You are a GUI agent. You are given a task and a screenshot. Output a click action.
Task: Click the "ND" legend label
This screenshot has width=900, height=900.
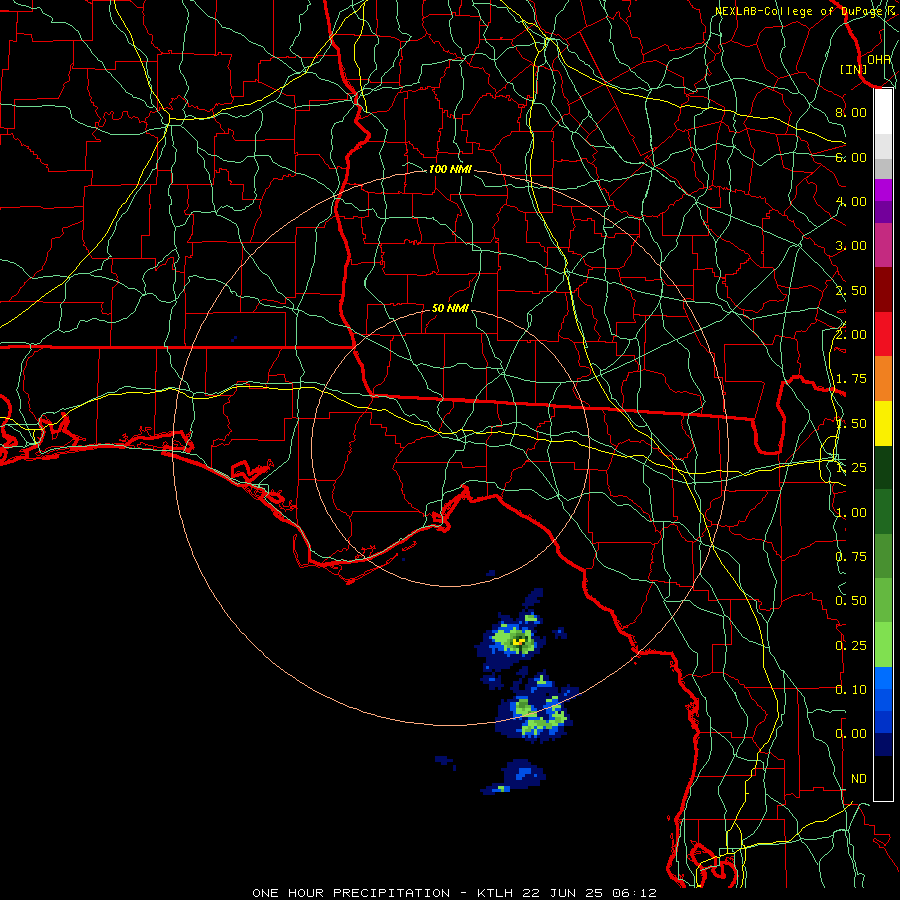tap(859, 779)
